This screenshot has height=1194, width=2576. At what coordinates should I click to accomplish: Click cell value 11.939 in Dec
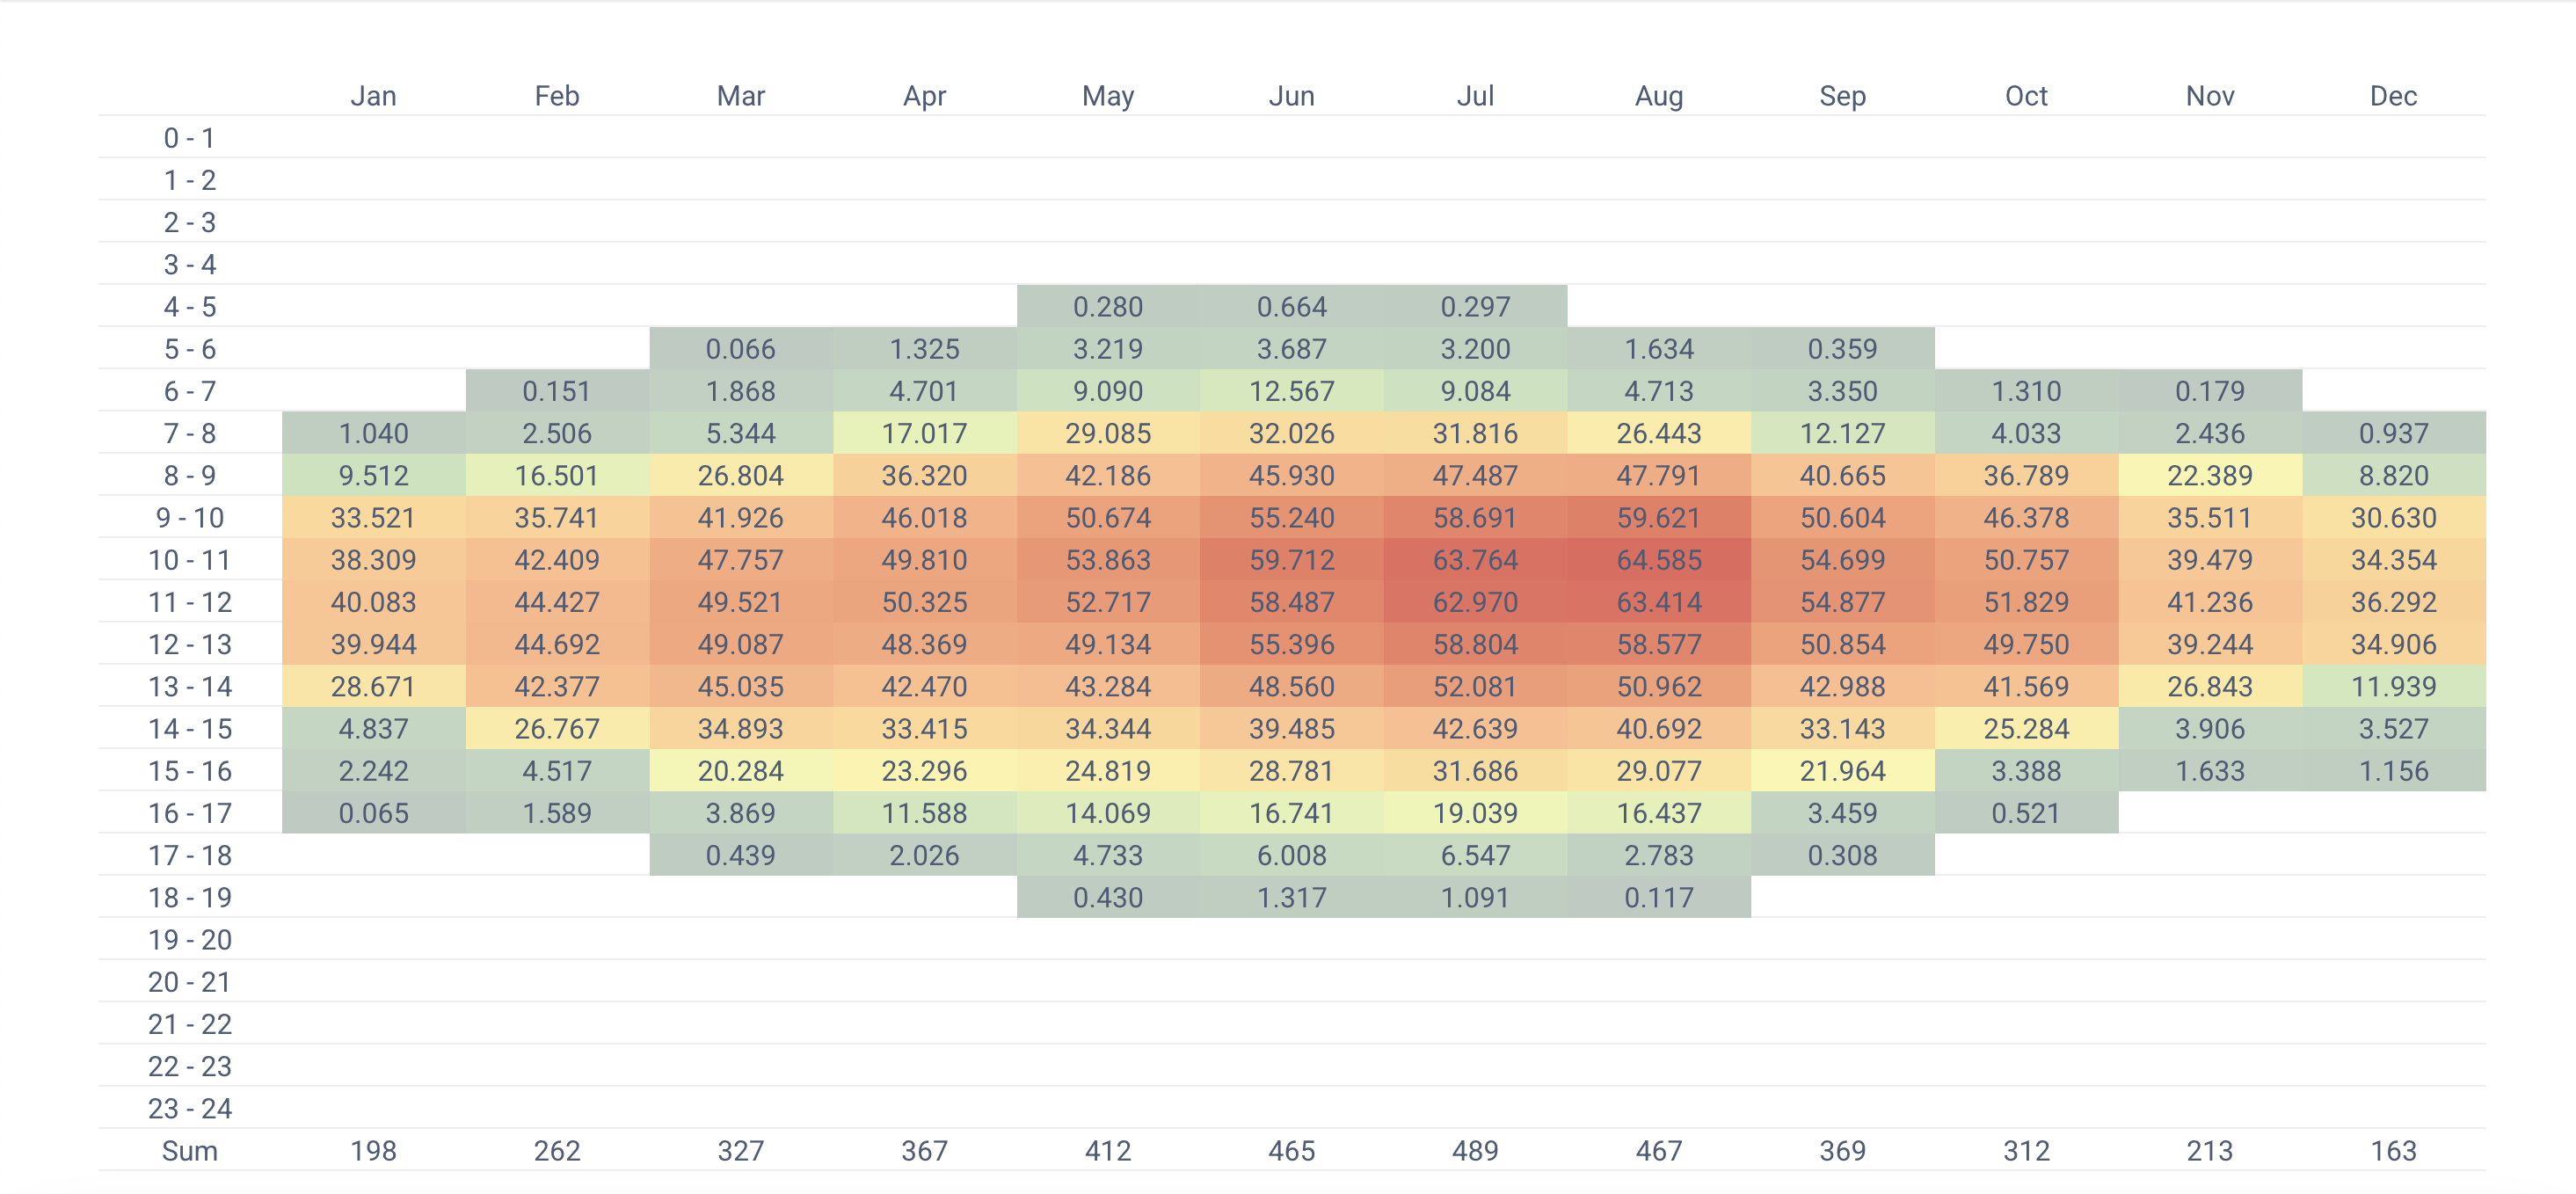(2394, 687)
